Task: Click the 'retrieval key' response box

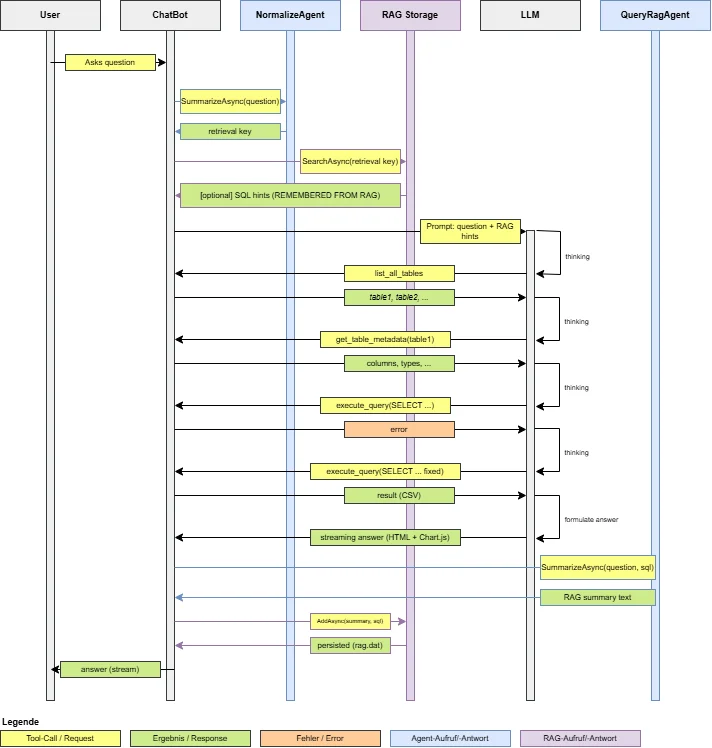Action: 230,131
